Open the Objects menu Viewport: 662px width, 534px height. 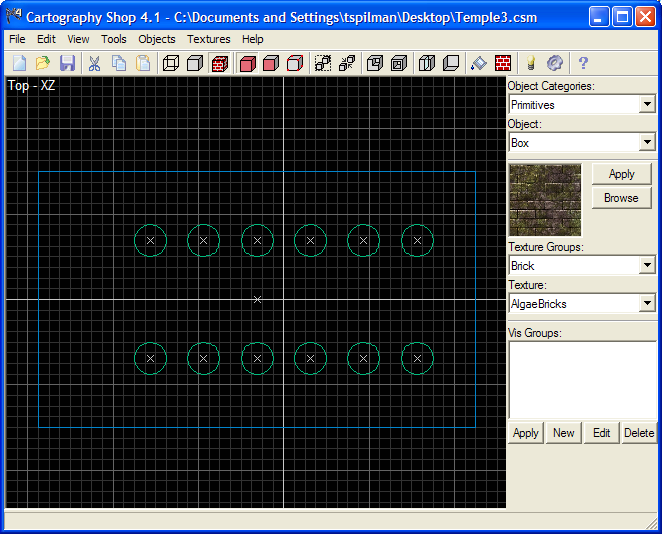[157, 39]
